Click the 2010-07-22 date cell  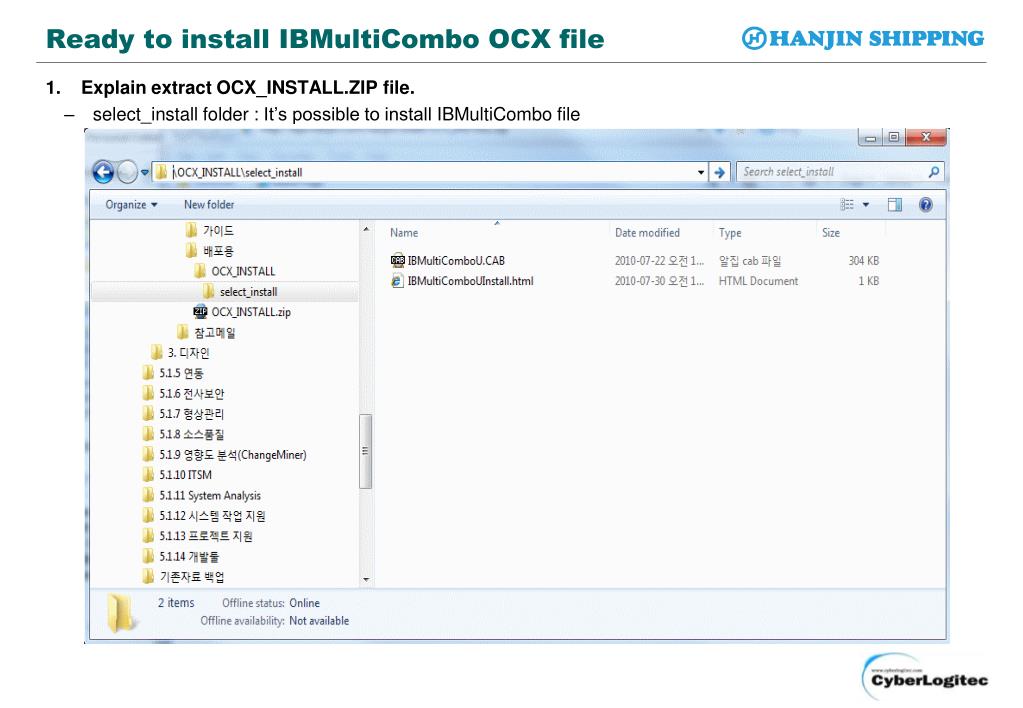point(659,260)
